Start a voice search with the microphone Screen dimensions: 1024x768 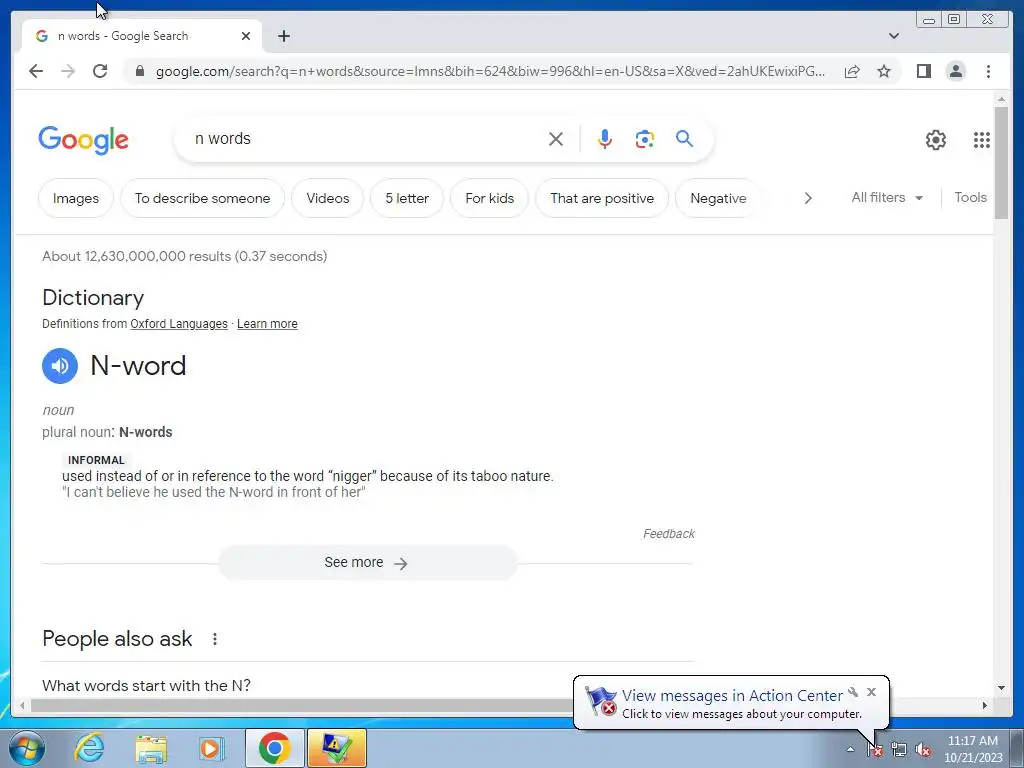(x=605, y=139)
